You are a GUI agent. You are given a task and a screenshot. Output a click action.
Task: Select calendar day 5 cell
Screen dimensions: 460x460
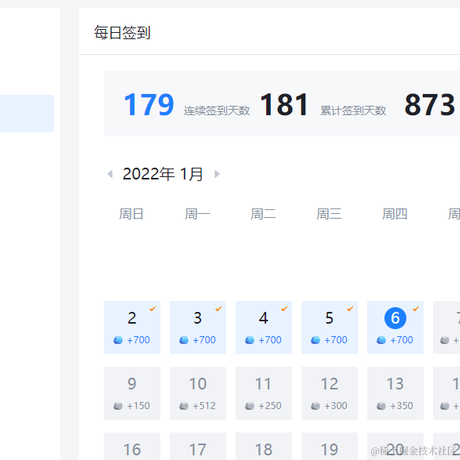click(x=329, y=327)
